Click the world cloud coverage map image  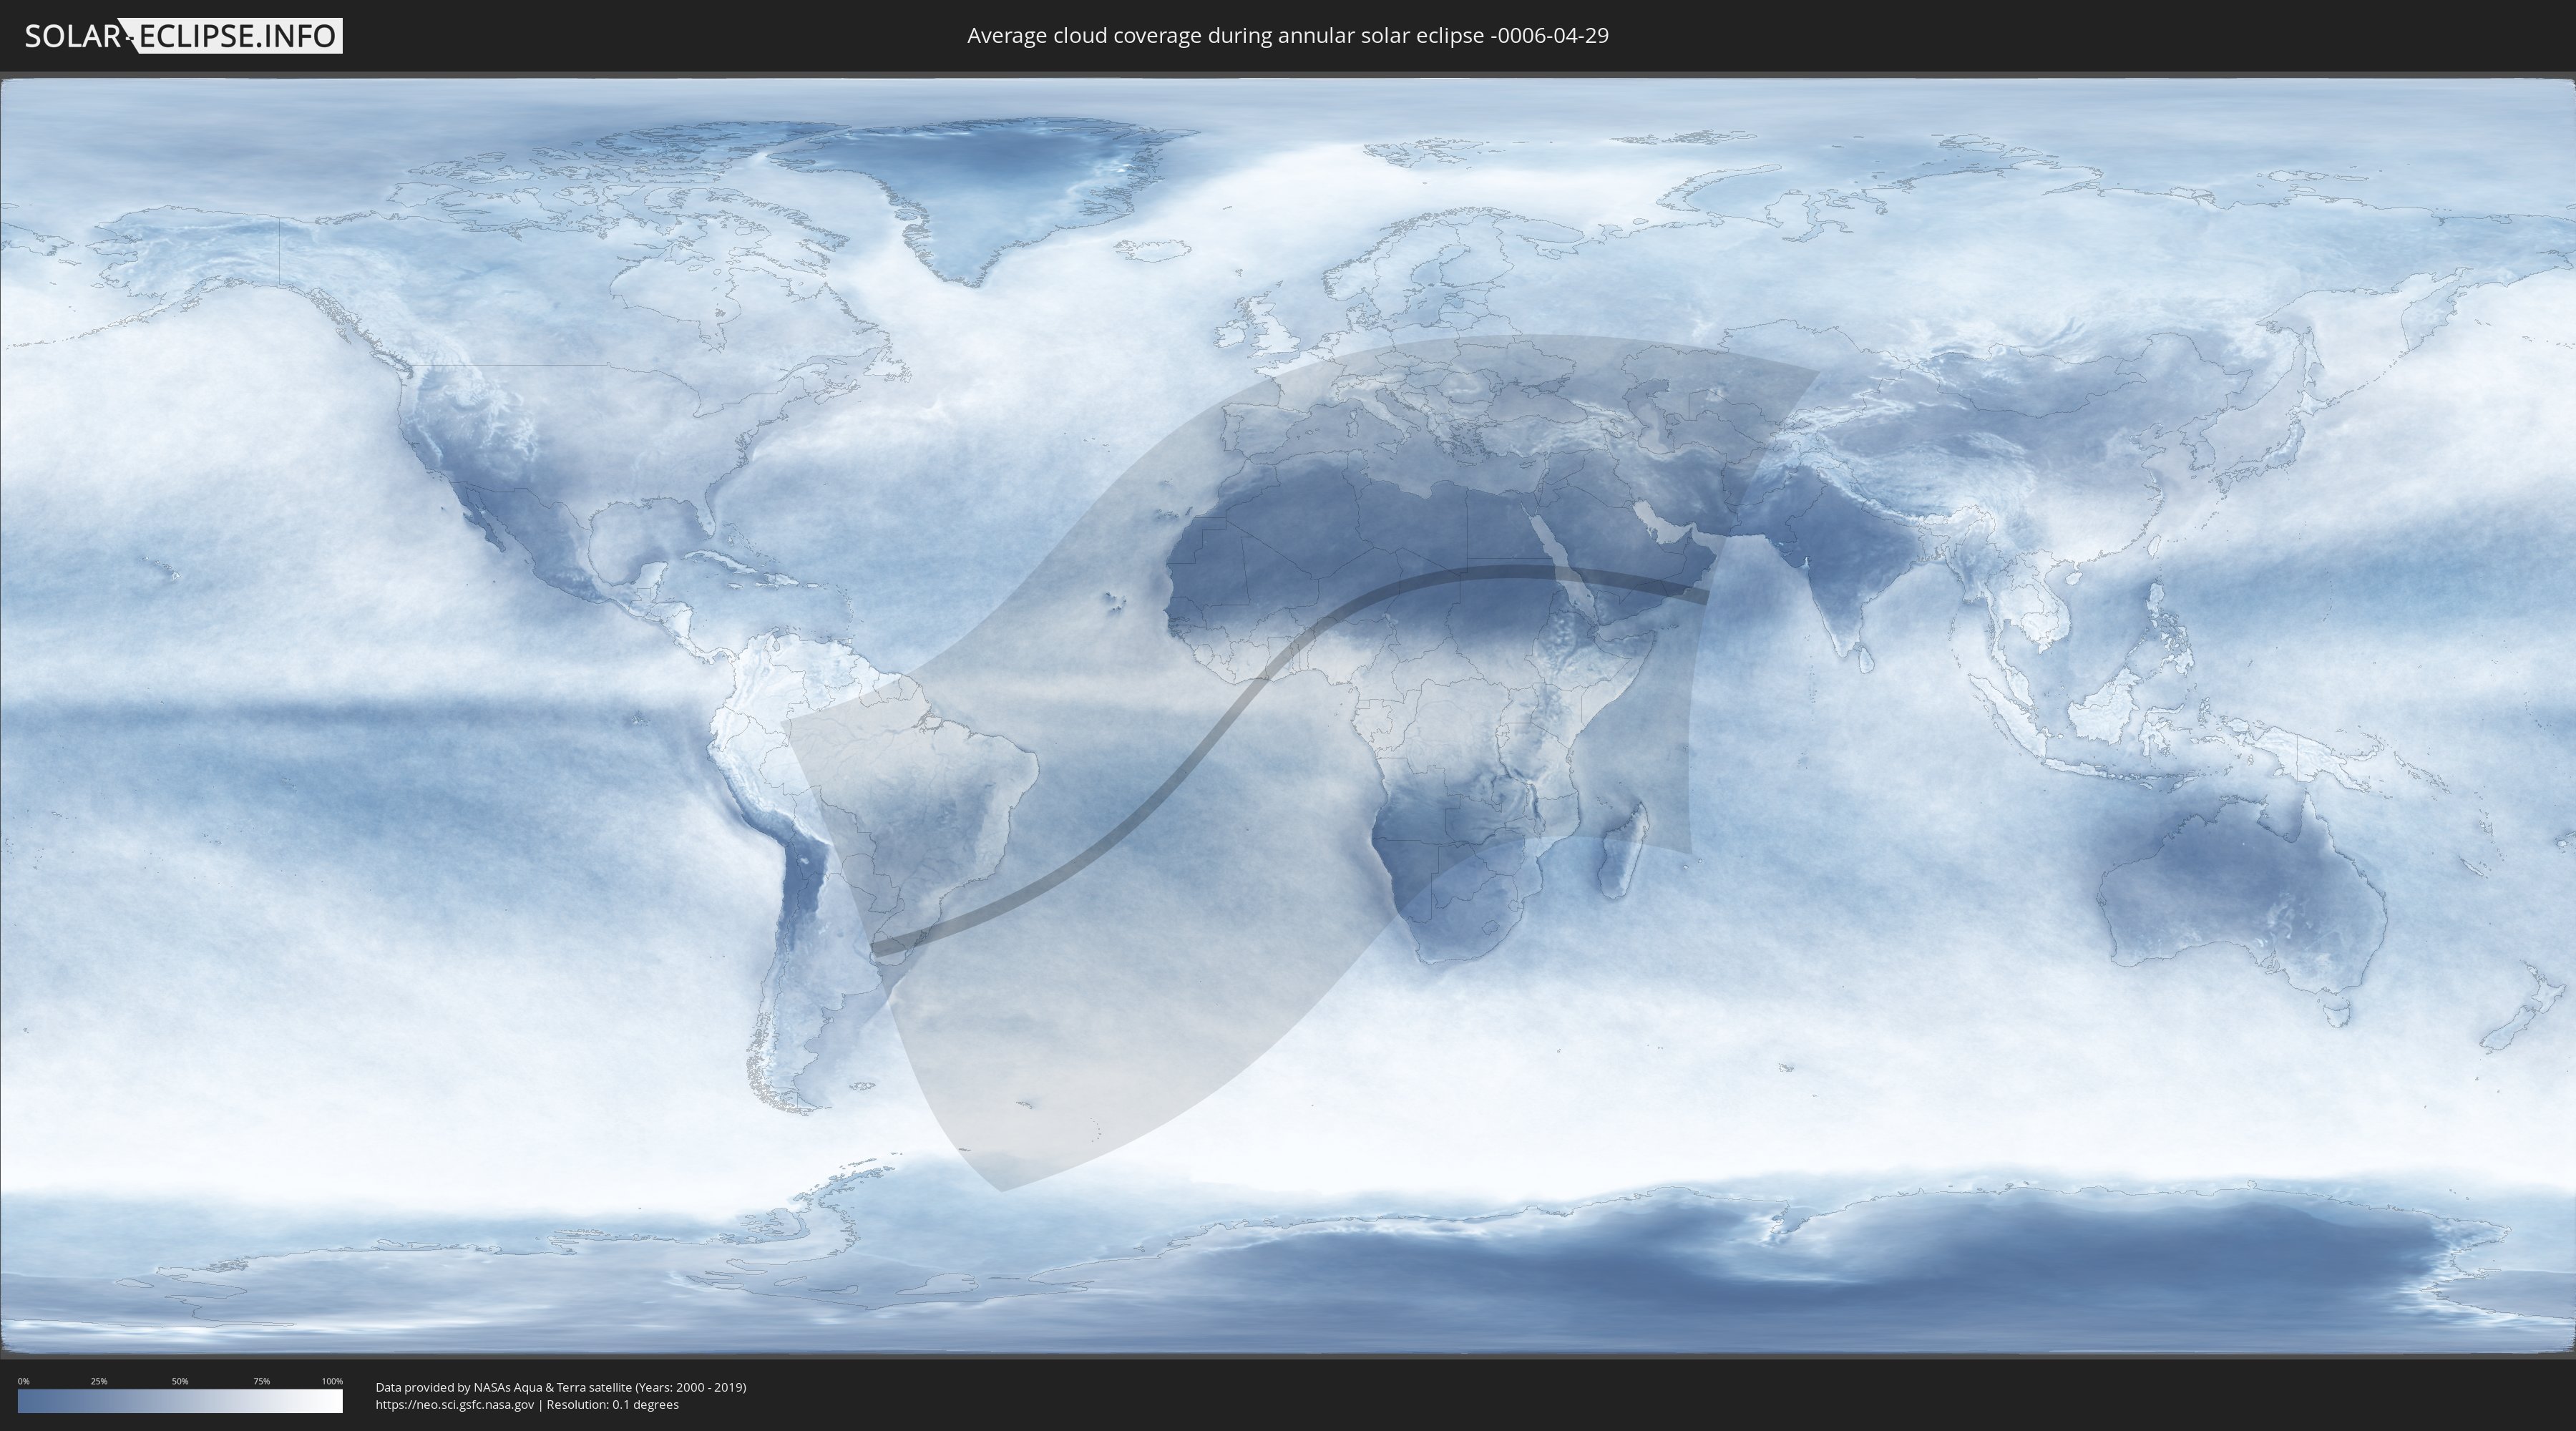pos(1288,716)
